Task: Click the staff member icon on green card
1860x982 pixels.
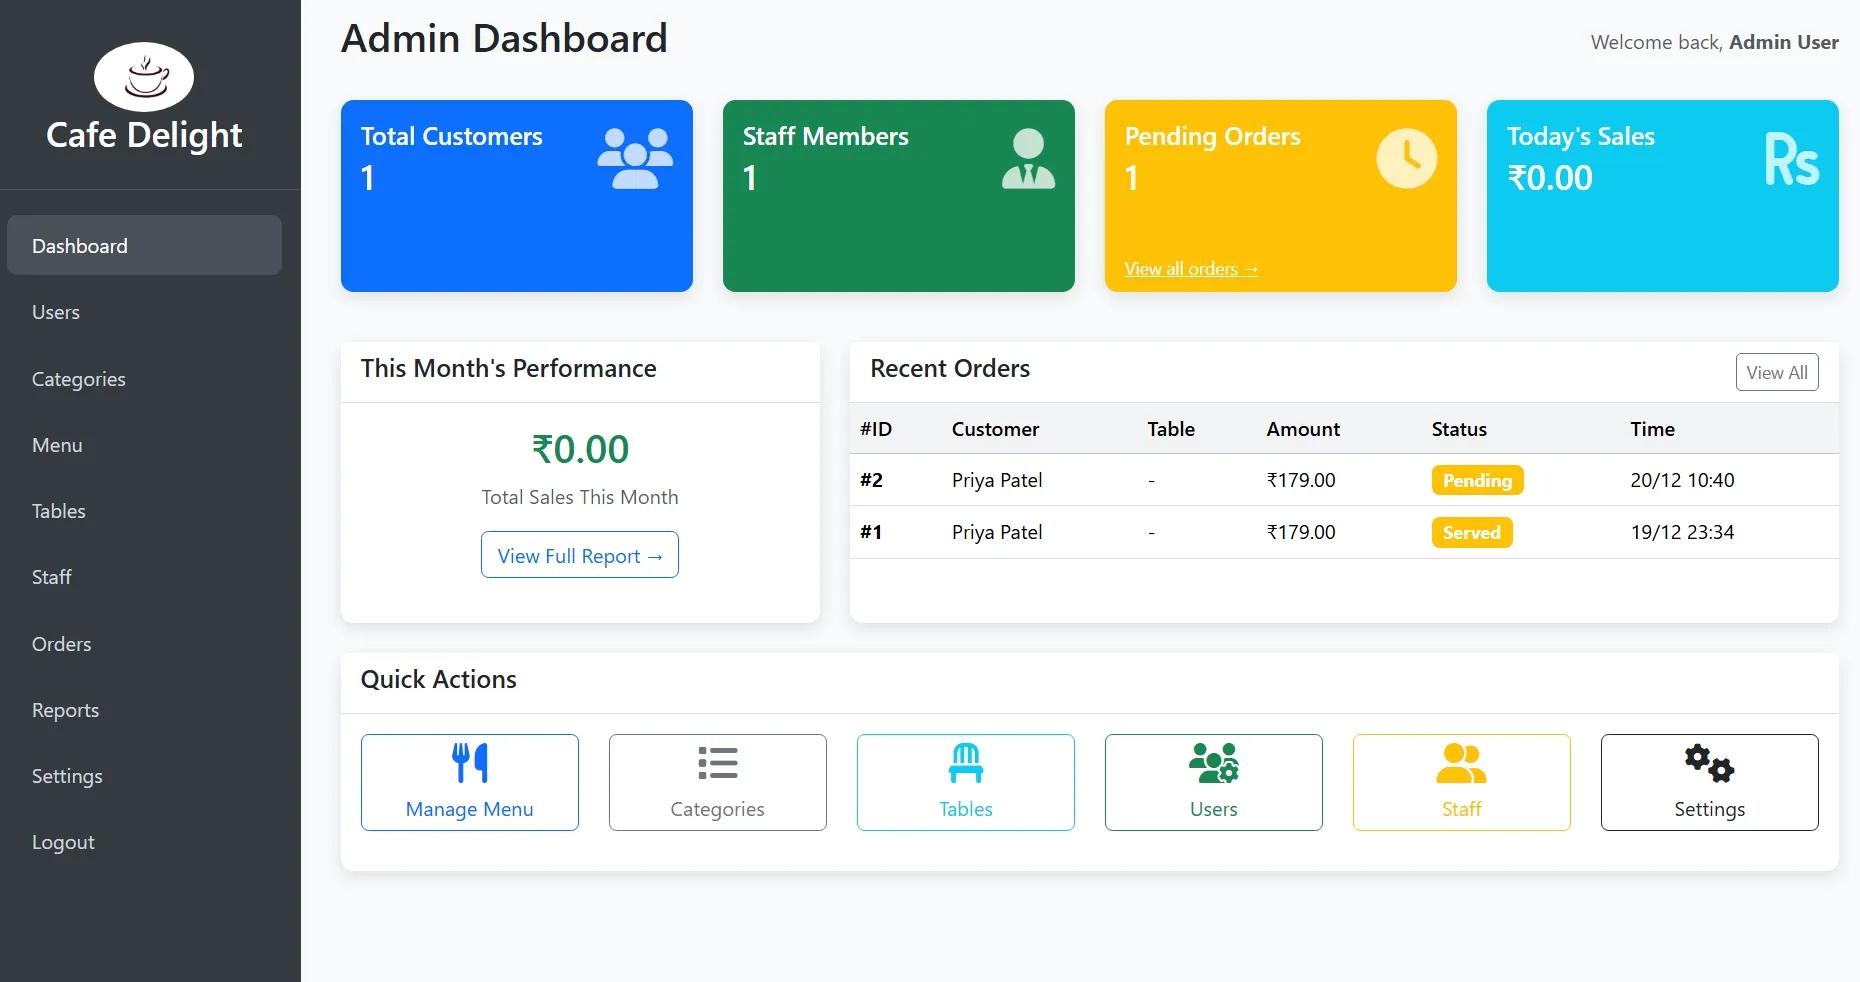Action: tap(1028, 157)
